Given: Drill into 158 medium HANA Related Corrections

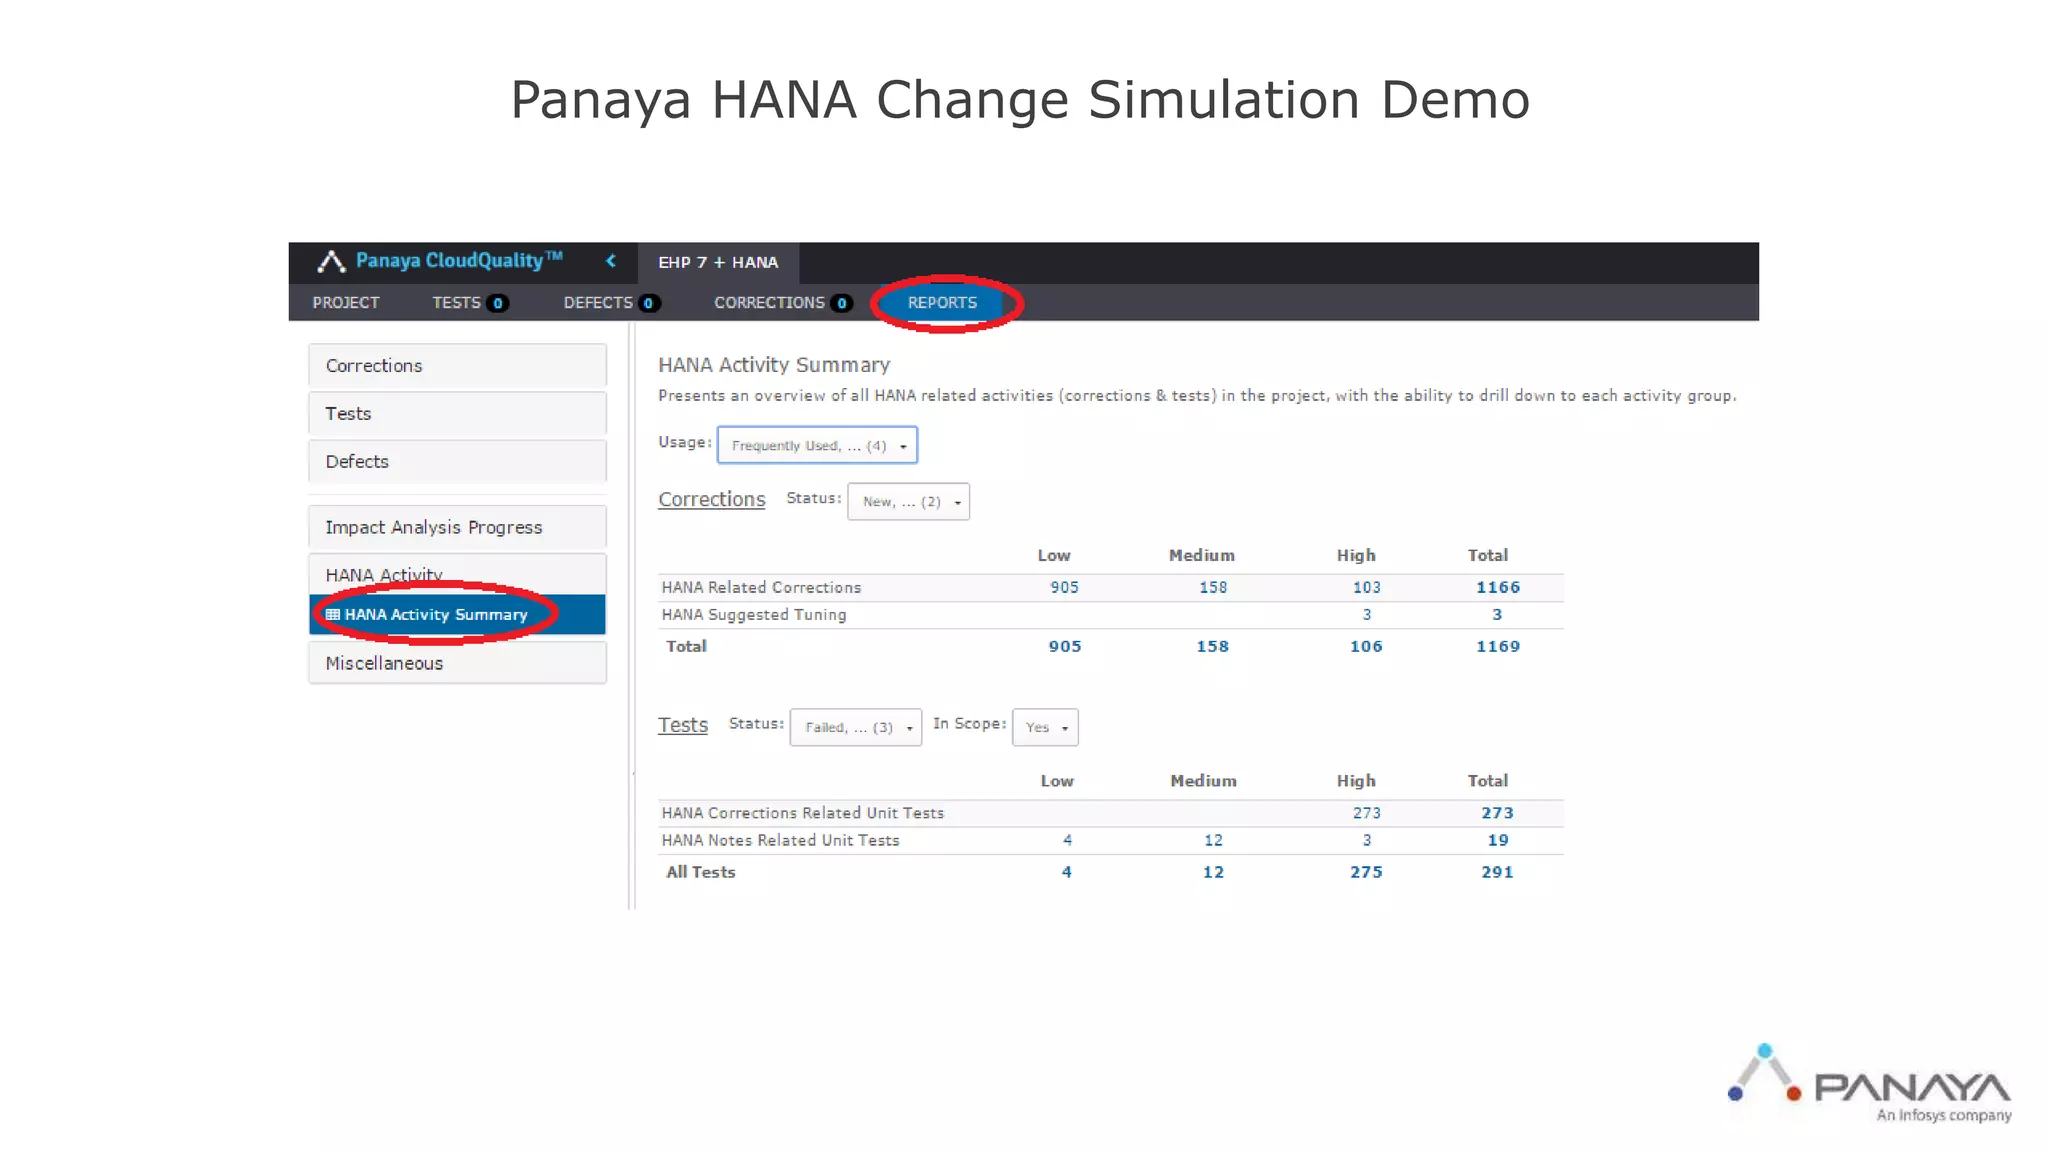Looking at the screenshot, I should pyautogui.click(x=1213, y=588).
